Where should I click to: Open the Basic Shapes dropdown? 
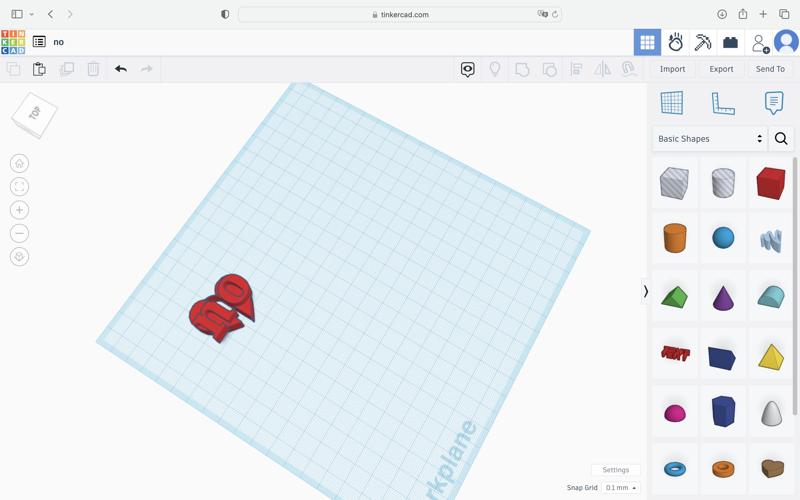(x=710, y=139)
